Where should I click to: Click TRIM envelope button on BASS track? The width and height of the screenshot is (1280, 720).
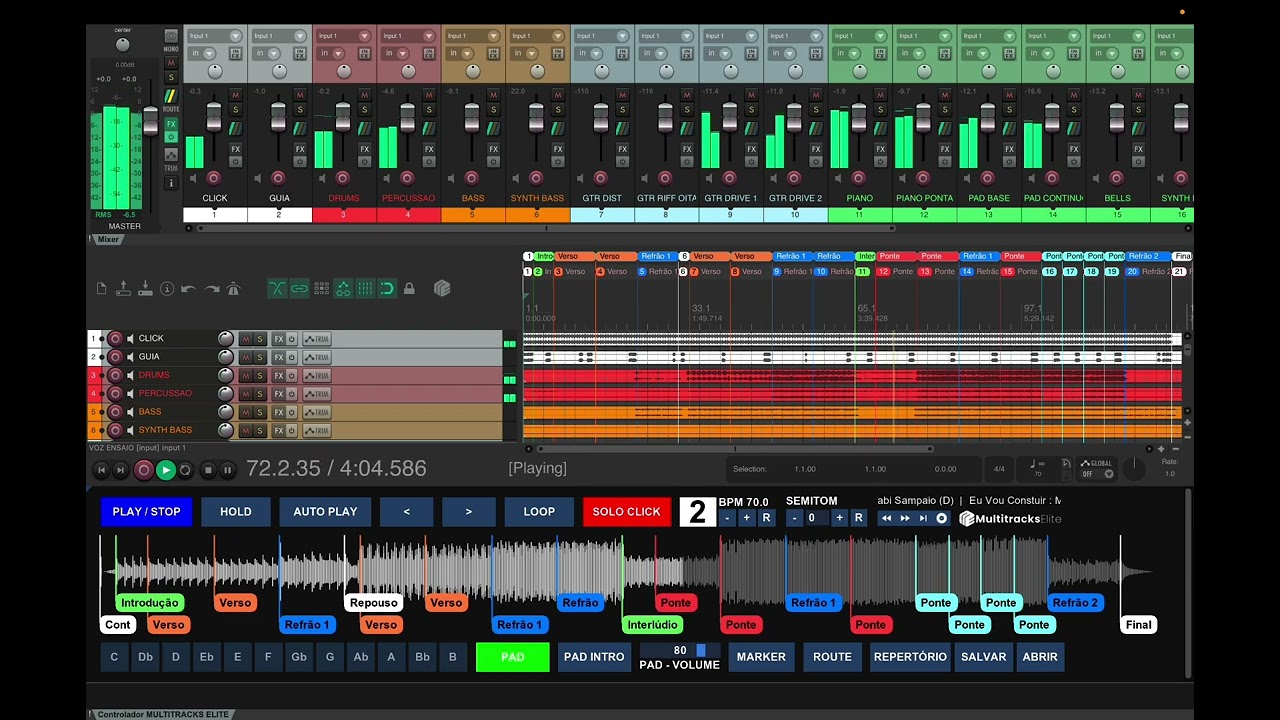pyautogui.click(x=316, y=412)
